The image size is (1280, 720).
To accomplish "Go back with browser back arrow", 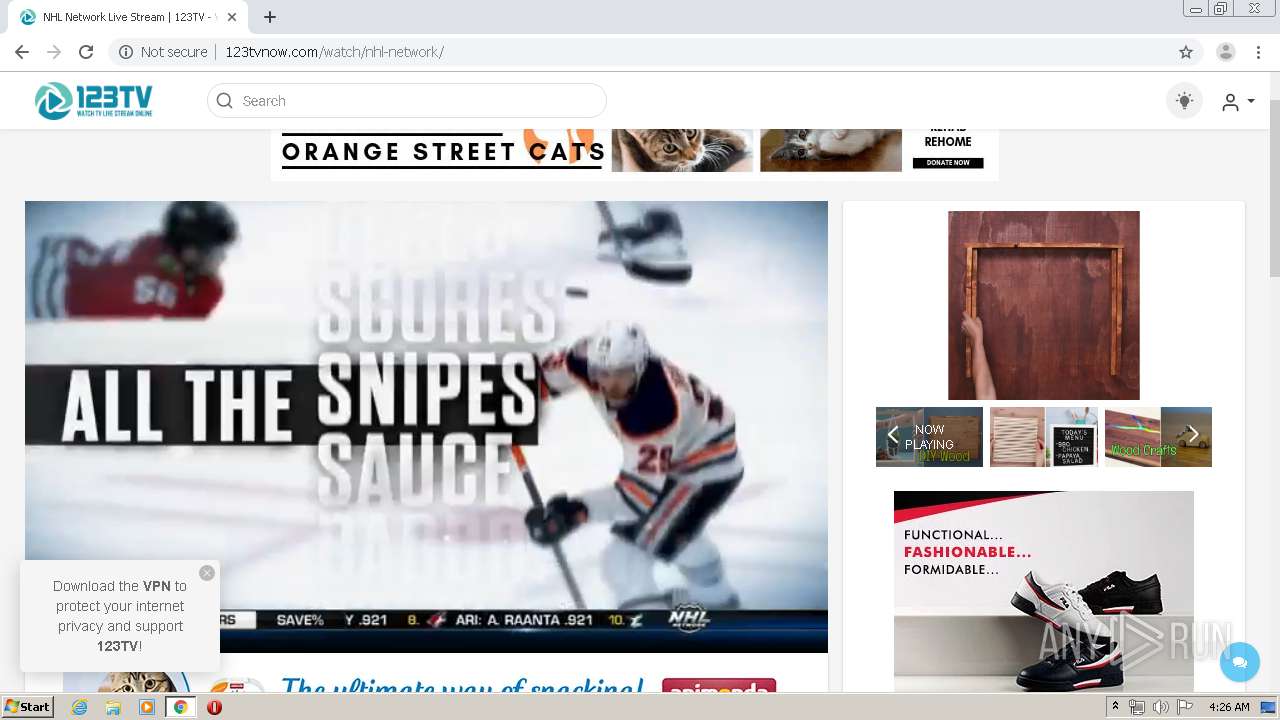I will tap(22, 52).
